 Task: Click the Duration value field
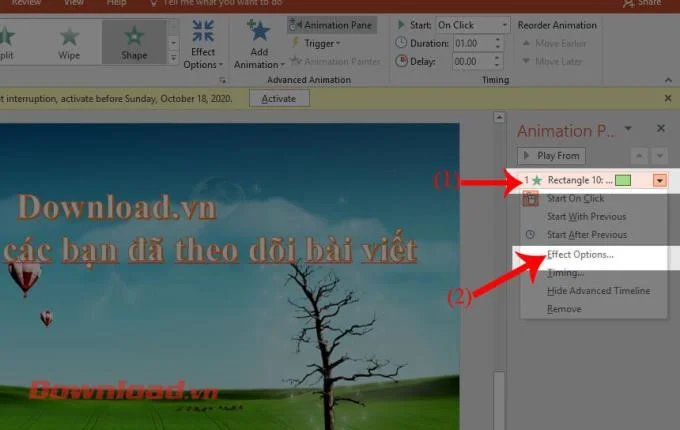(472, 43)
